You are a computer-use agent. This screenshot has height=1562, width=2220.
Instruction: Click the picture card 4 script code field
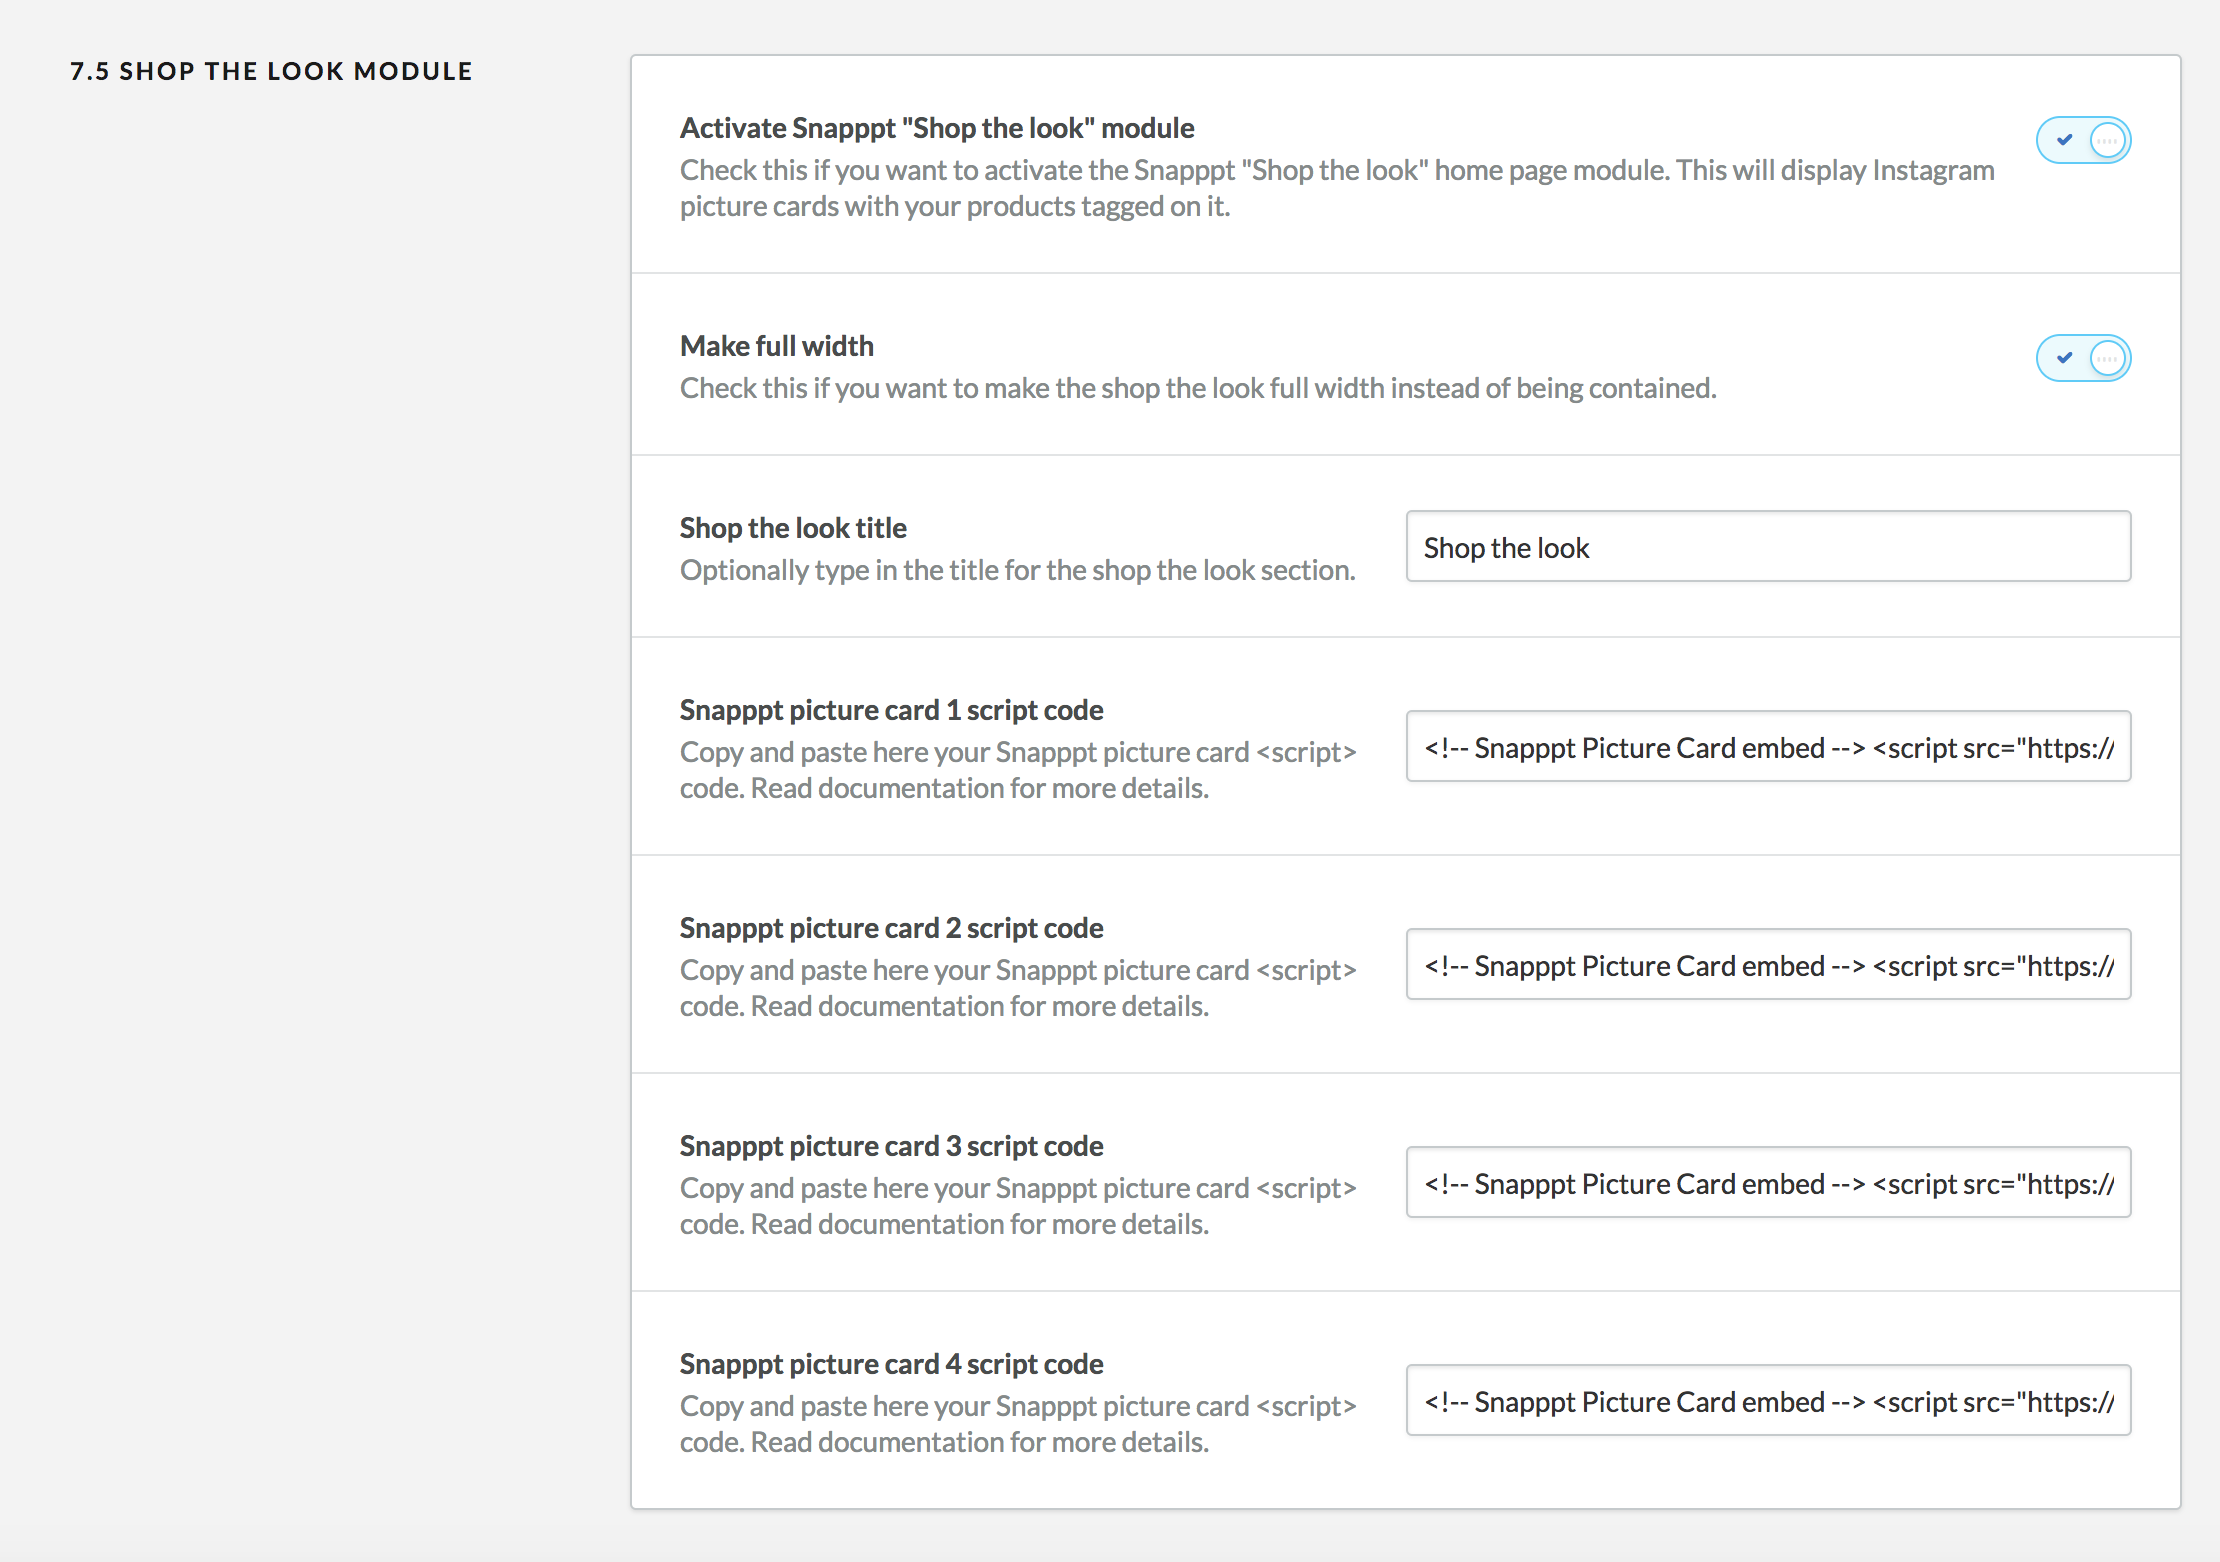tap(1768, 1400)
